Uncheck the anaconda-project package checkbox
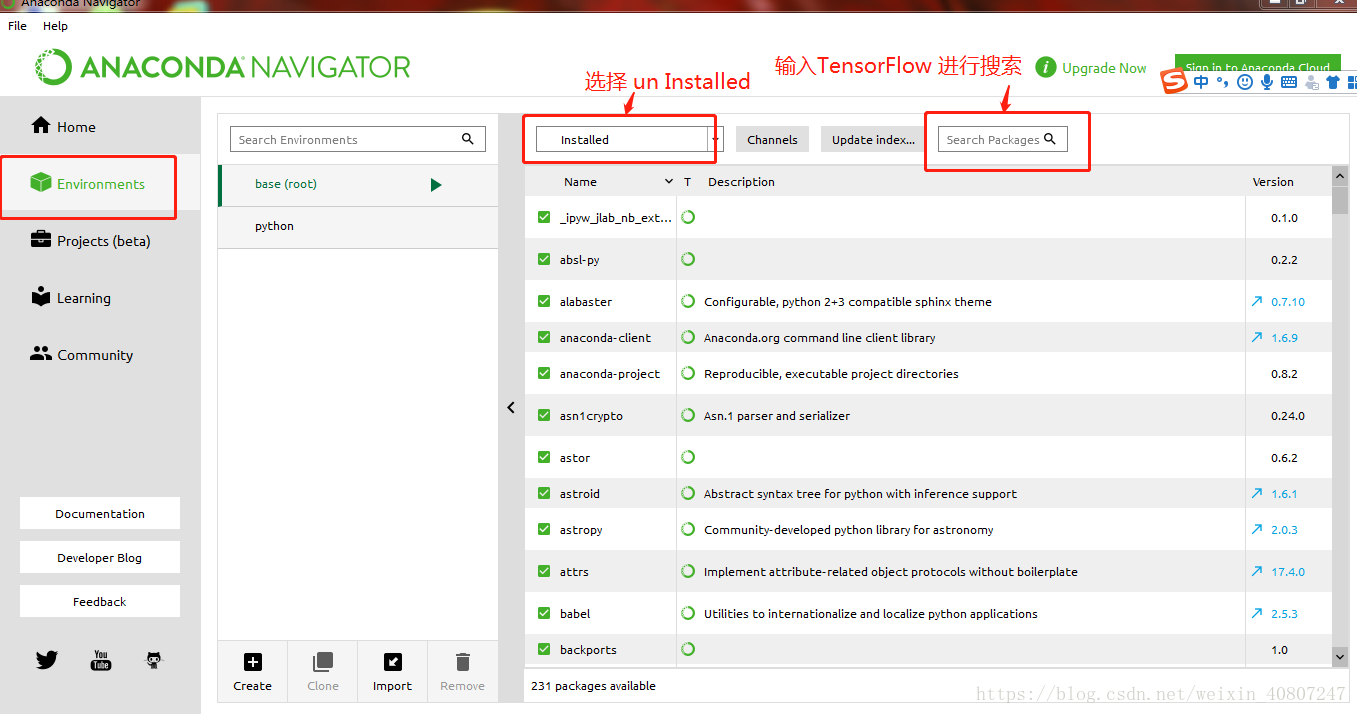1357x714 pixels. pos(544,373)
